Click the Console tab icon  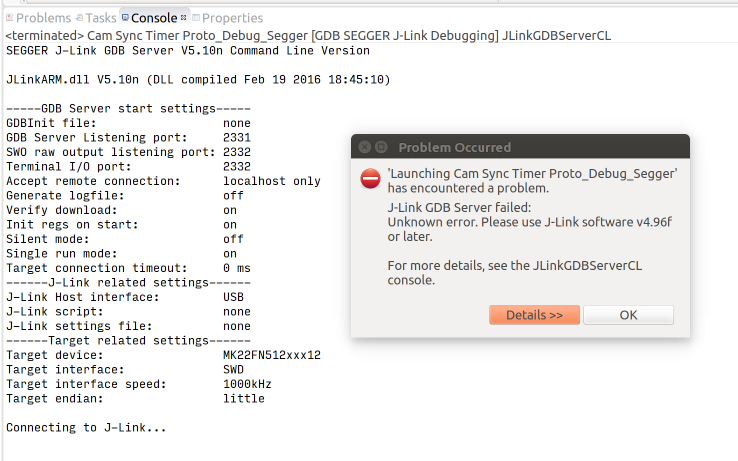(126, 18)
